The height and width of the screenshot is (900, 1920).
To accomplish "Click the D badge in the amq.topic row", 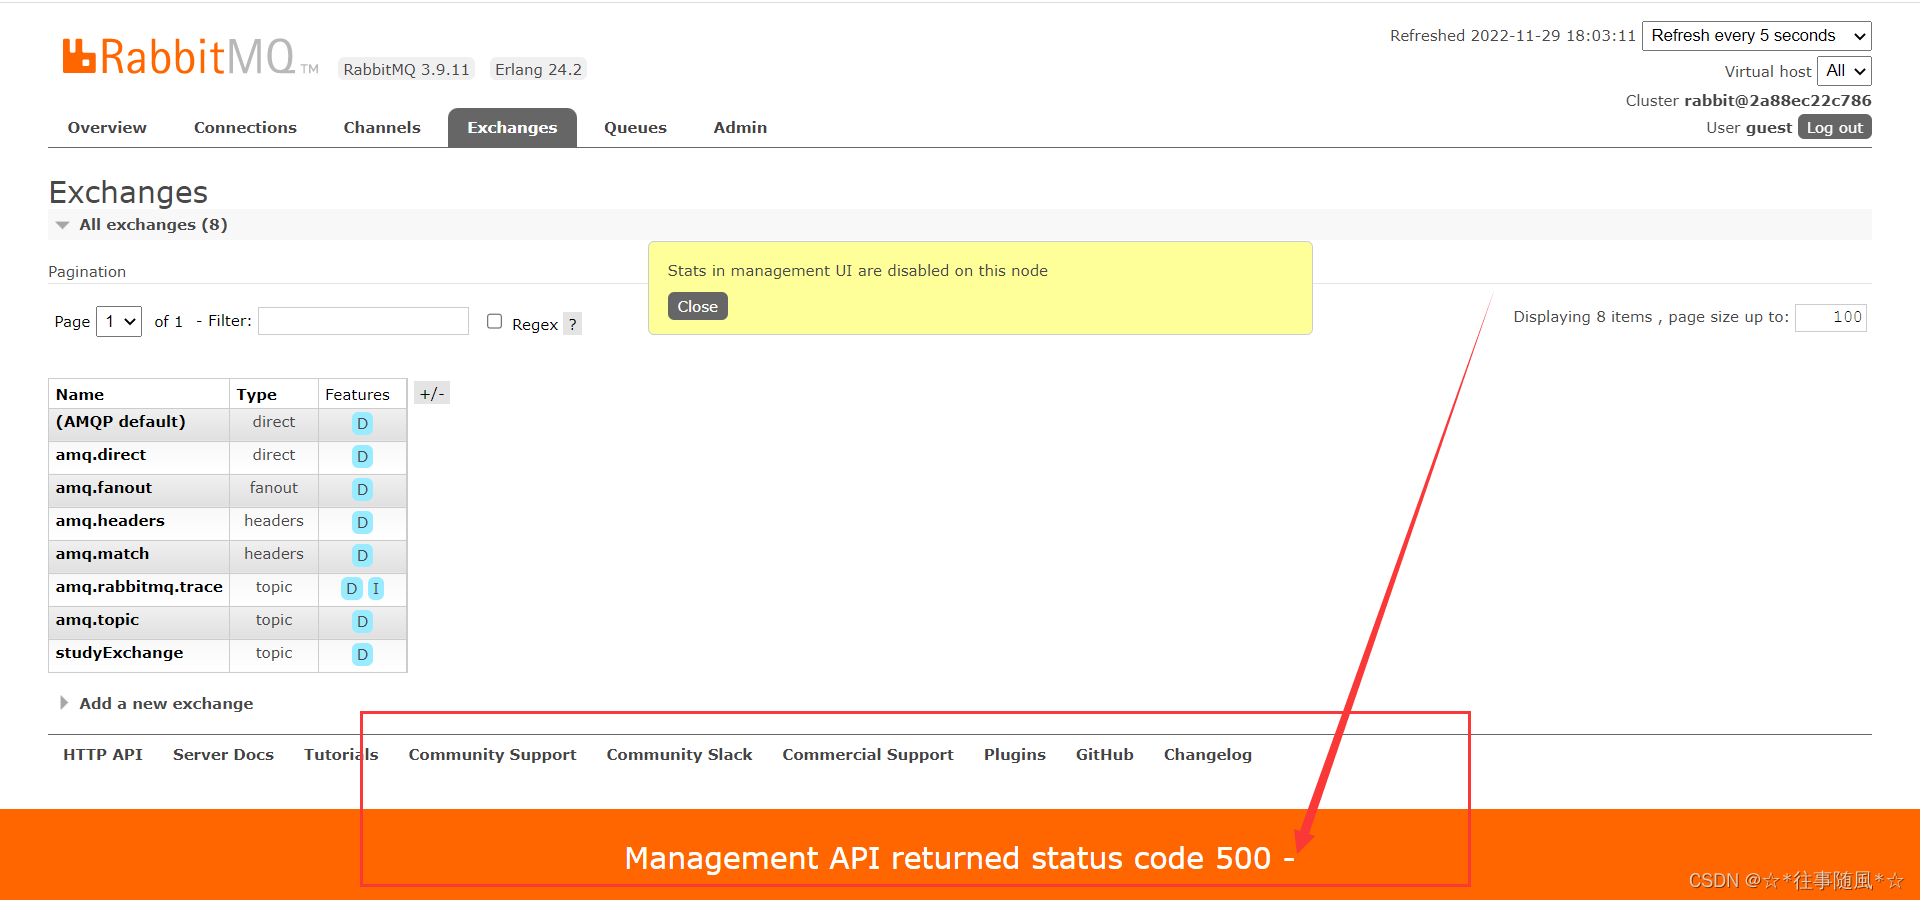I will point(362,622).
